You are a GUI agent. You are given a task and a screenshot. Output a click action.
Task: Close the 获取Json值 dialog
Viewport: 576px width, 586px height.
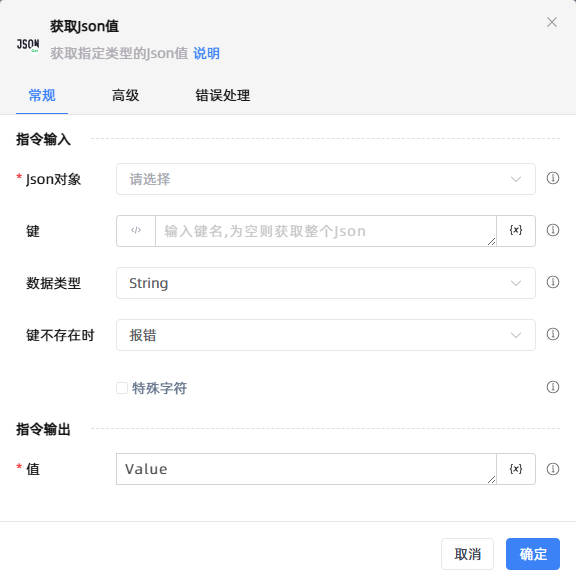tap(552, 22)
